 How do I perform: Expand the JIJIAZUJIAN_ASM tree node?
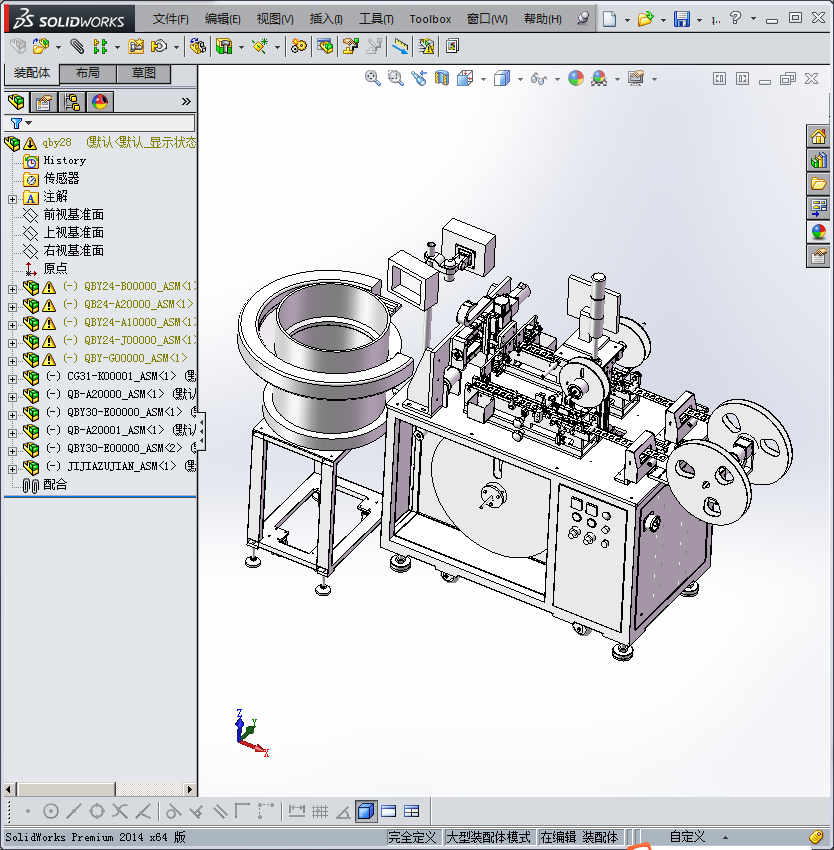(12, 467)
